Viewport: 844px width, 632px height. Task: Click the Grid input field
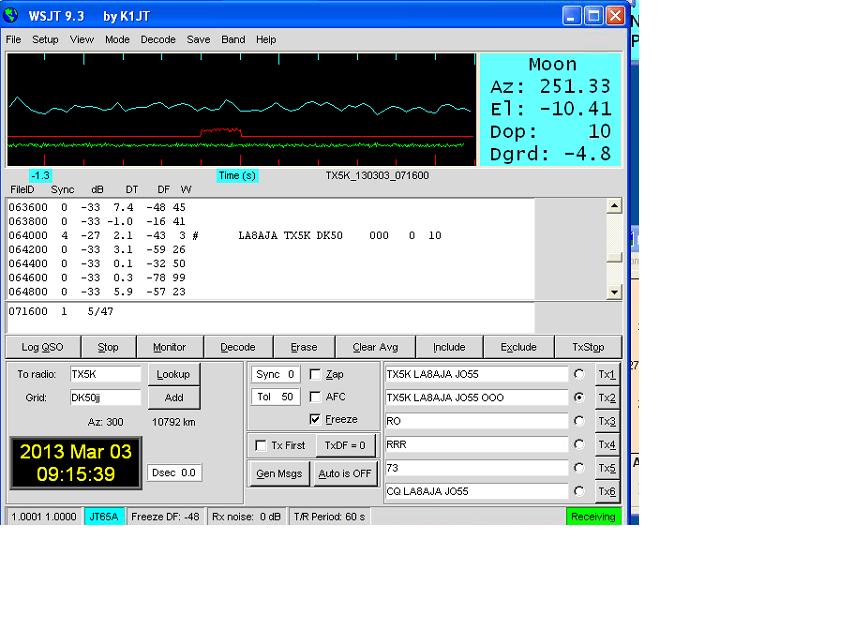[106, 397]
